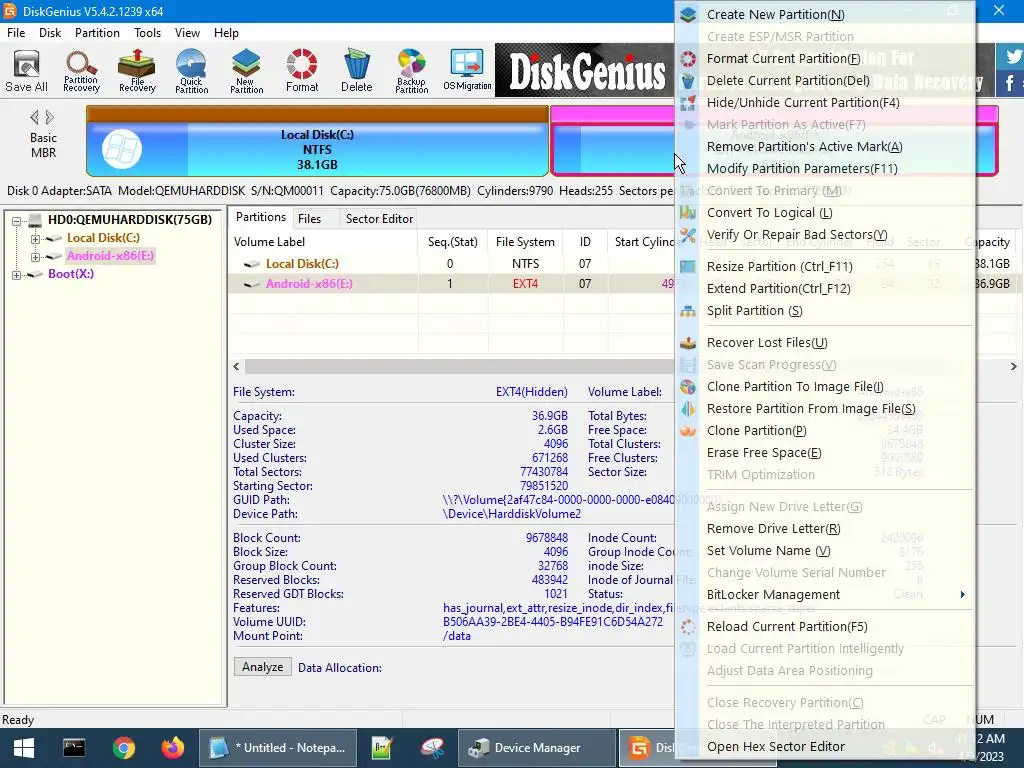Open the File menu

pos(16,33)
